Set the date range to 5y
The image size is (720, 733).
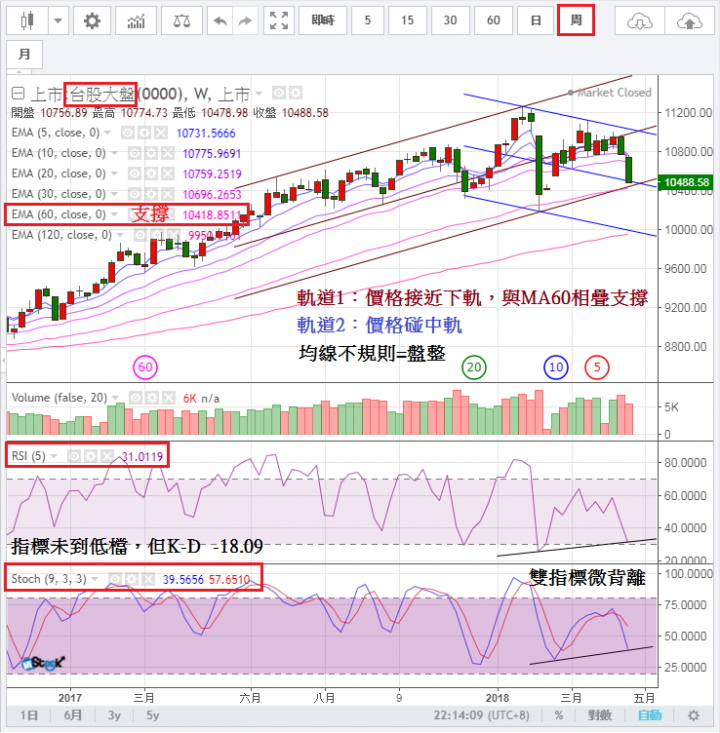tap(153, 715)
